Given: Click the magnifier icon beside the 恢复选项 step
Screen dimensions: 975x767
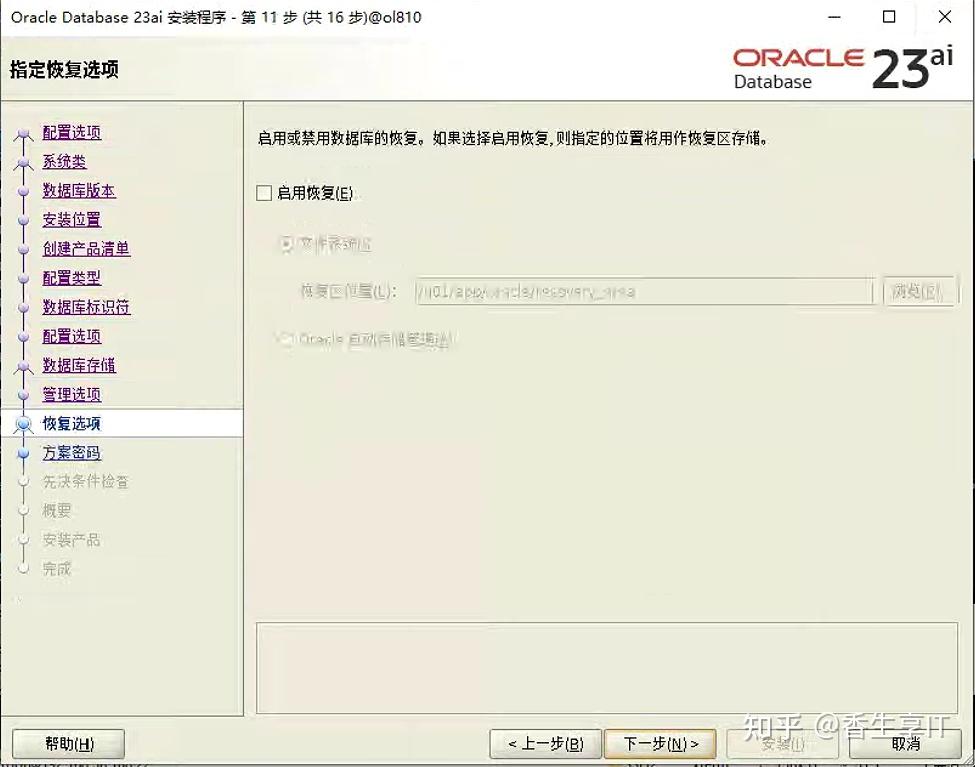Looking at the screenshot, I should point(22,423).
